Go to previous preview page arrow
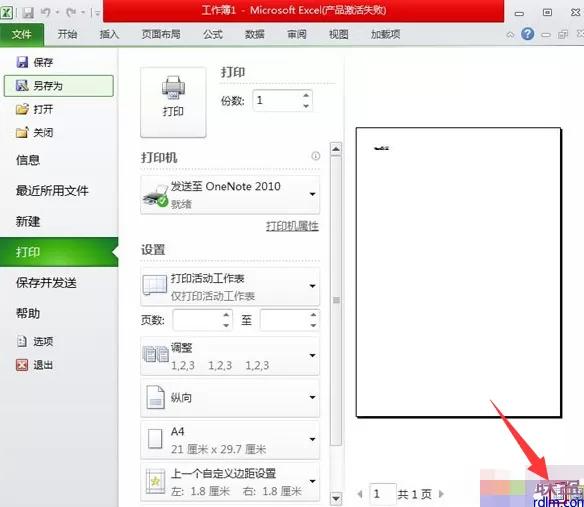 coord(360,494)
